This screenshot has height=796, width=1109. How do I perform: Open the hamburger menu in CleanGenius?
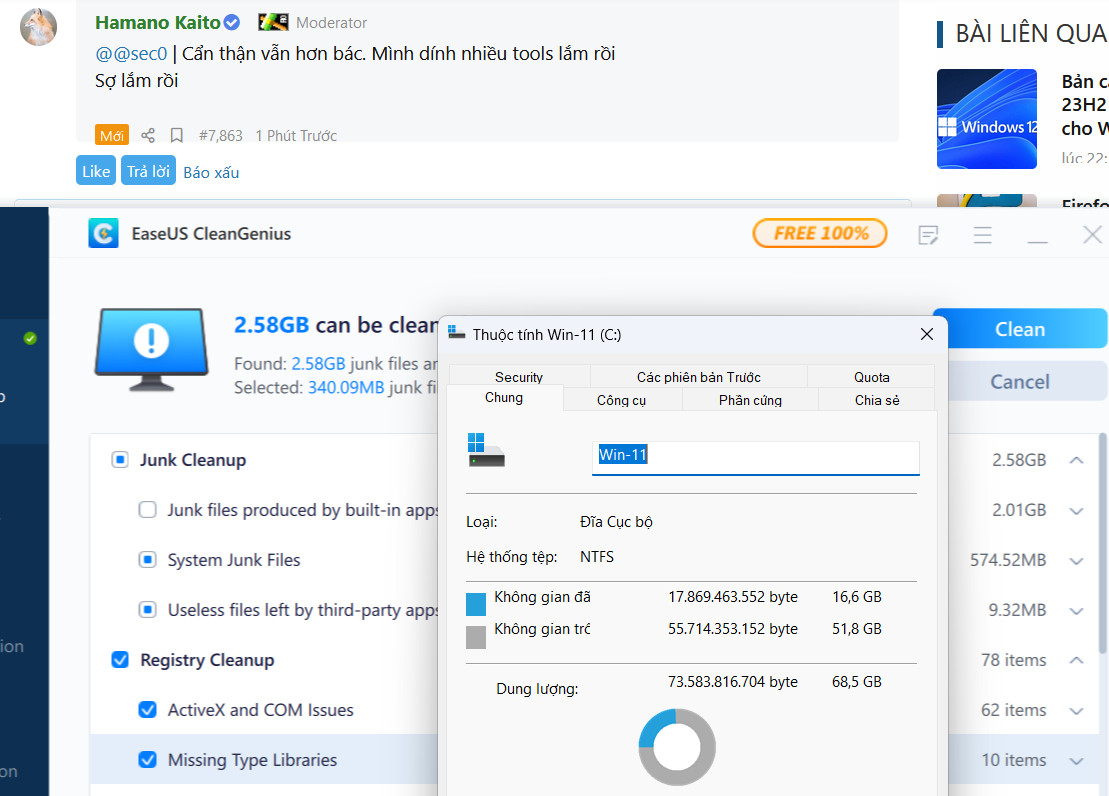point(982,235)
